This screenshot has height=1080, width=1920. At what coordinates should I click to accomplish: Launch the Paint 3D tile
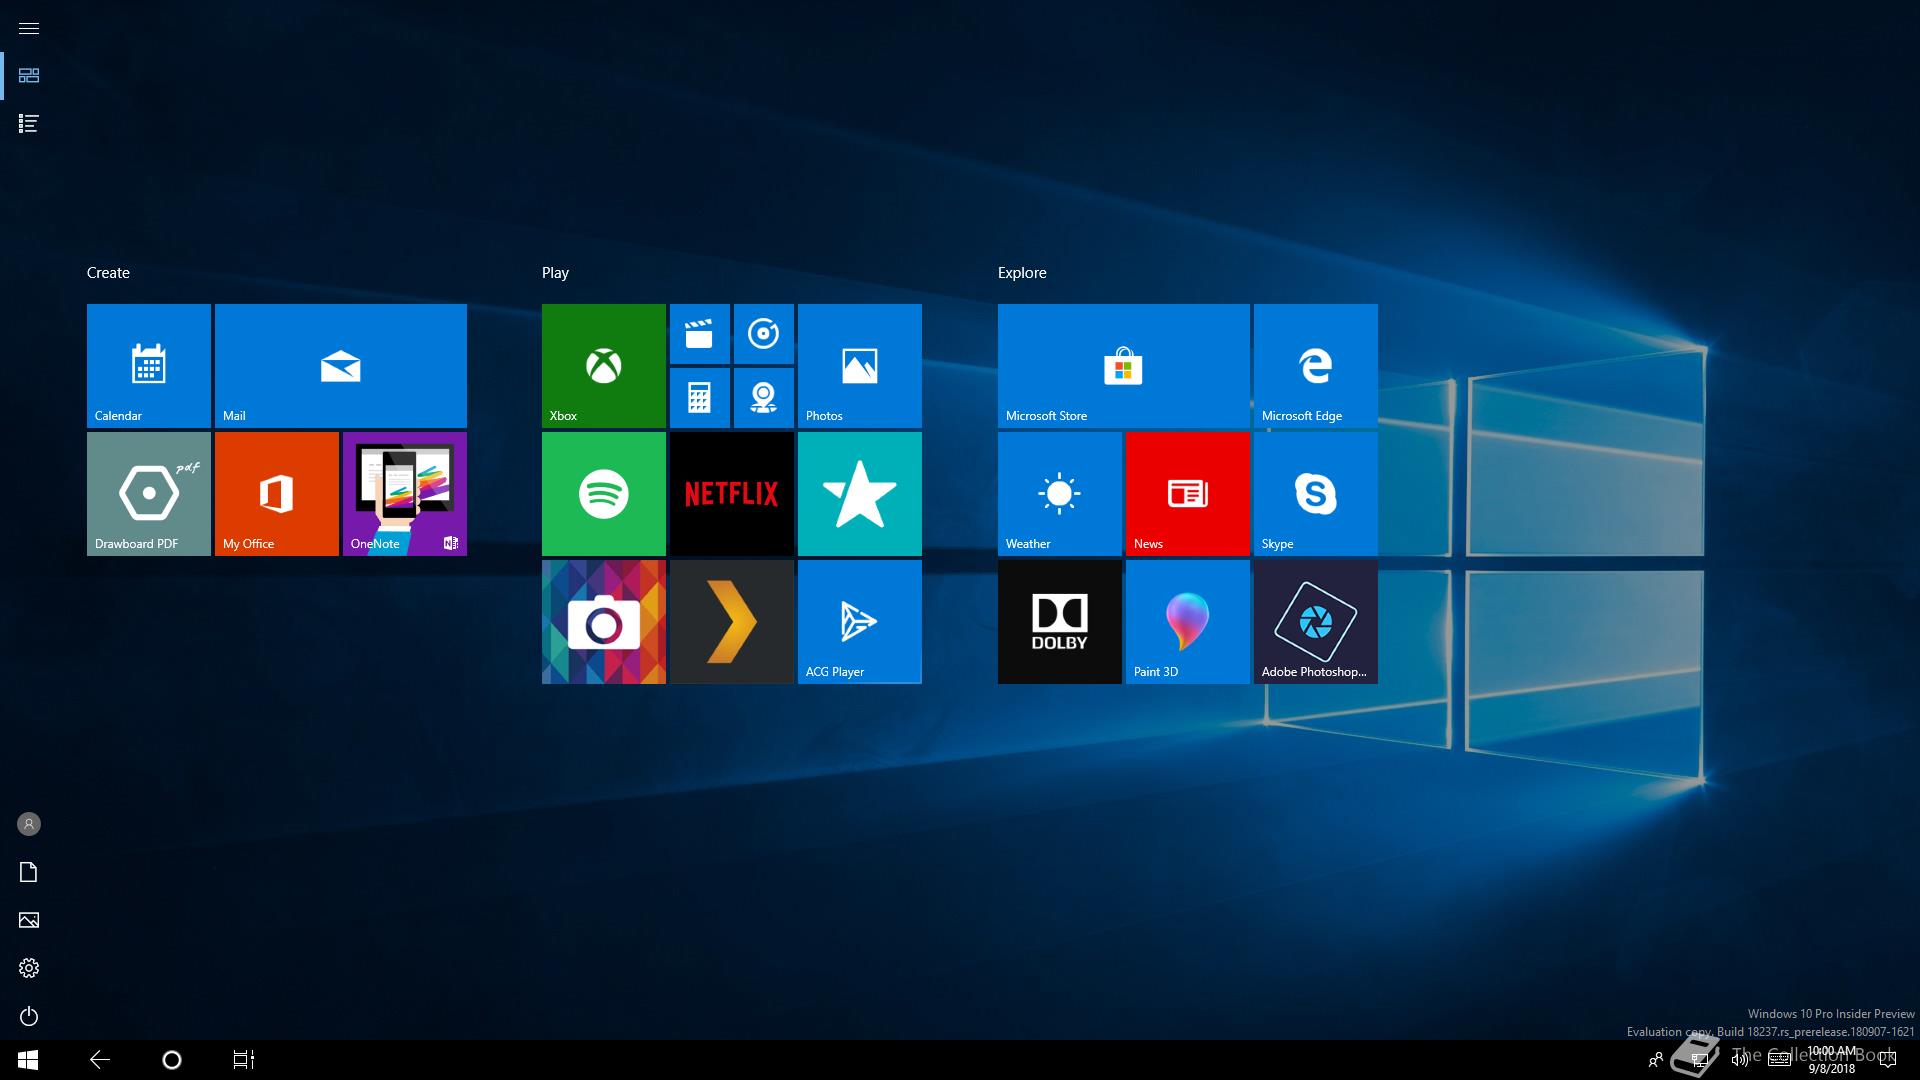coord(1188,622)
